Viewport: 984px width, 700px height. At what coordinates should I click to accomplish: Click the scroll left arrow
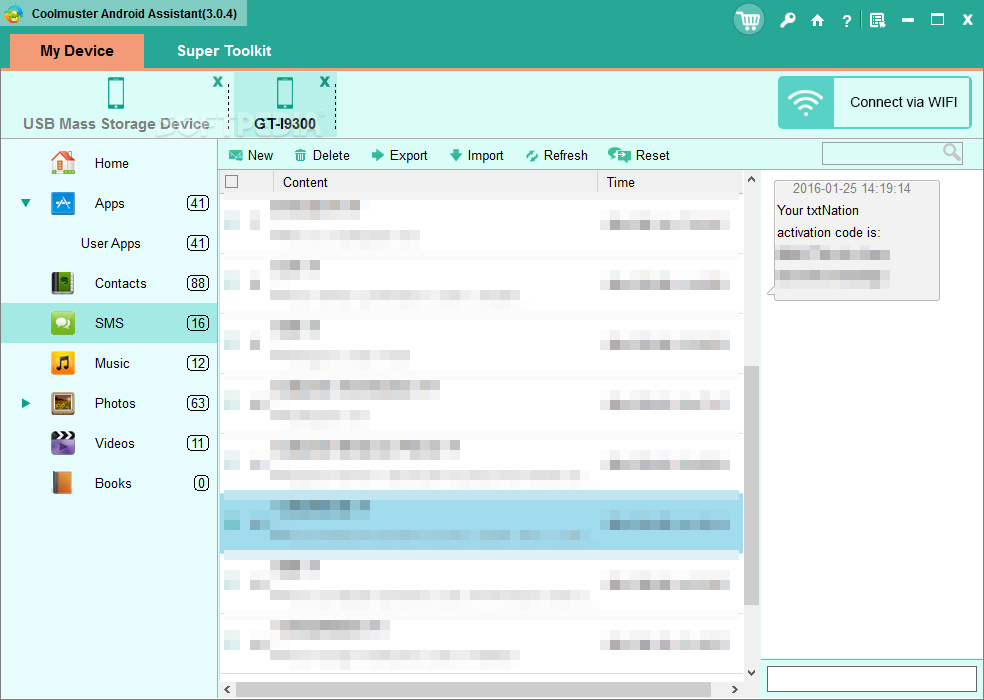pyautogui.click(x=227, y=689)
